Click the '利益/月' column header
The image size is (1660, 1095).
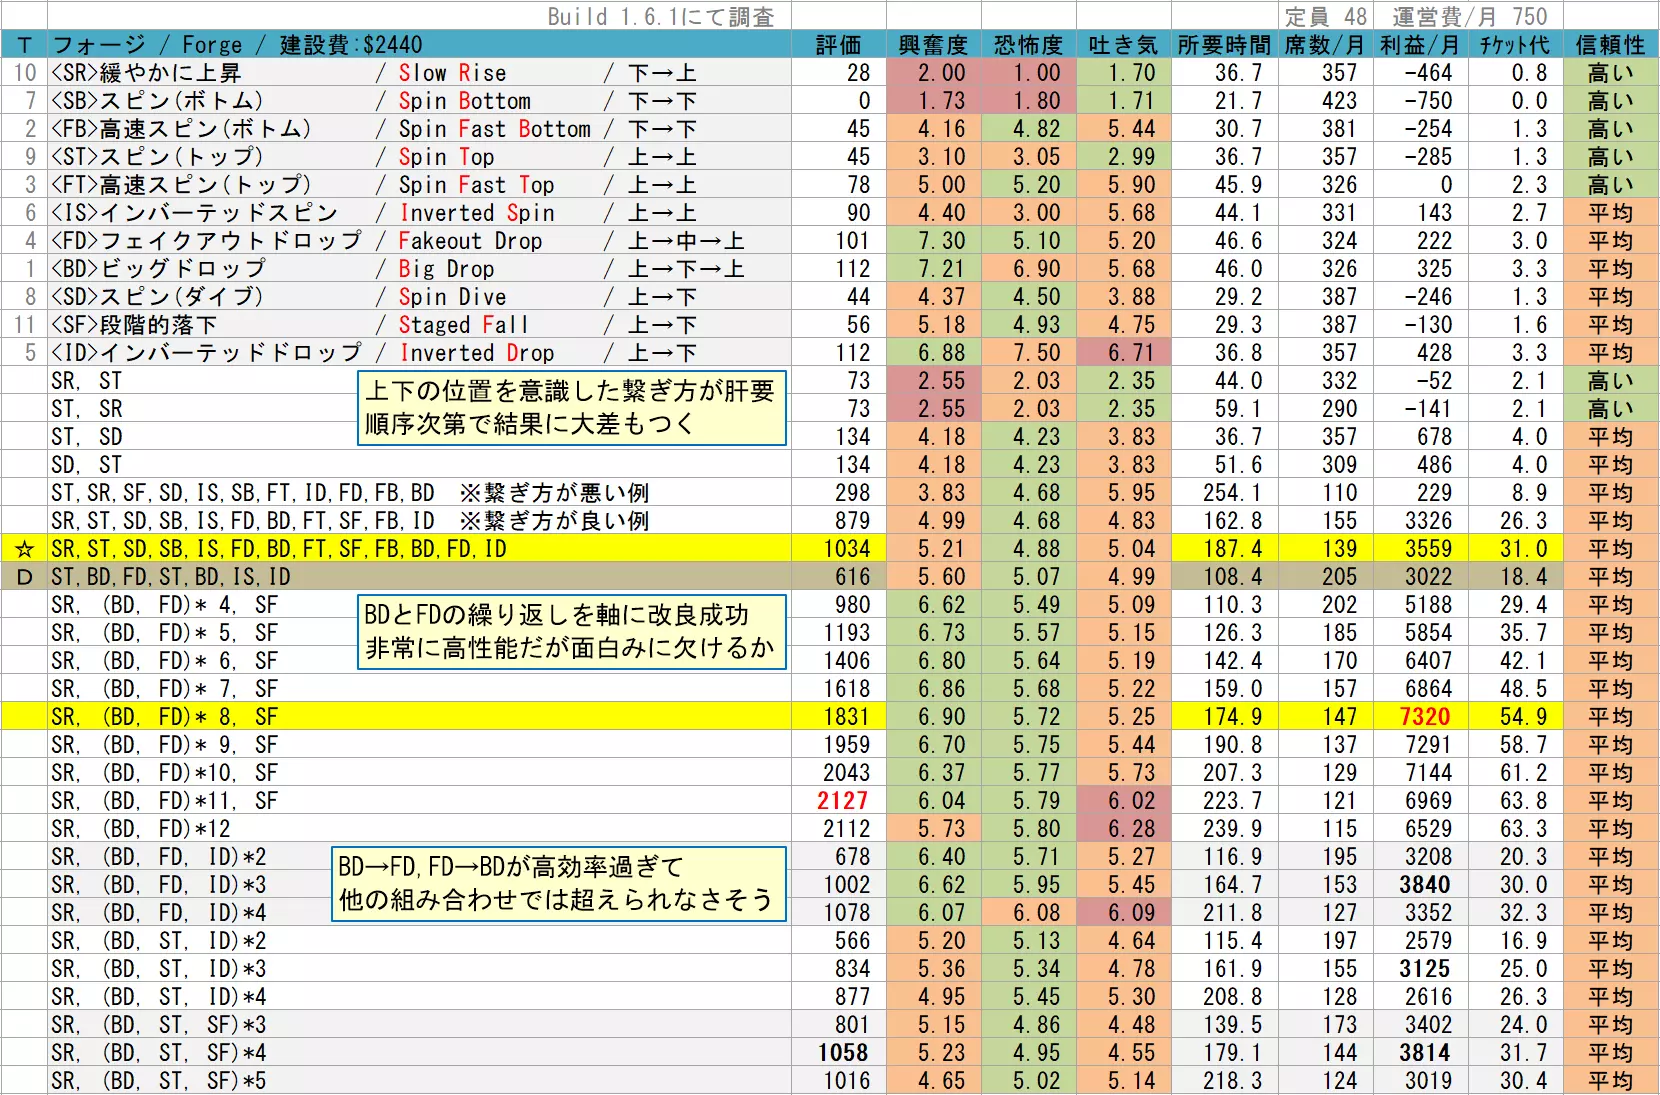pyautogui.click(x=1420, y=44)
